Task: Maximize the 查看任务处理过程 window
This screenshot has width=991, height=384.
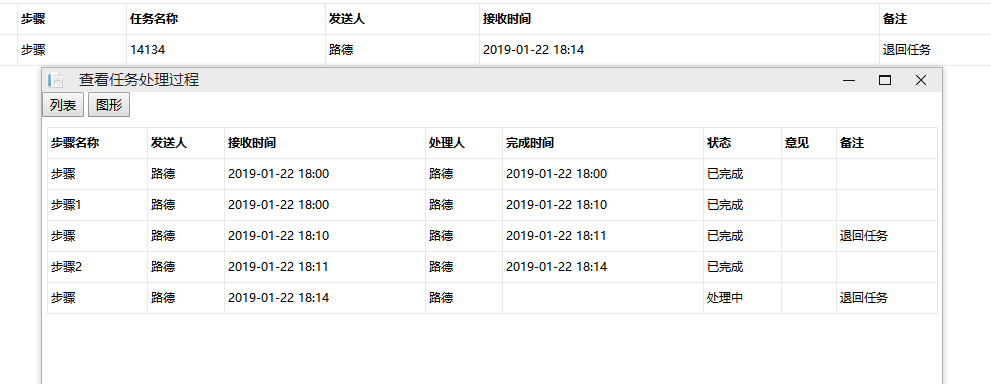Action: point(885,80)
